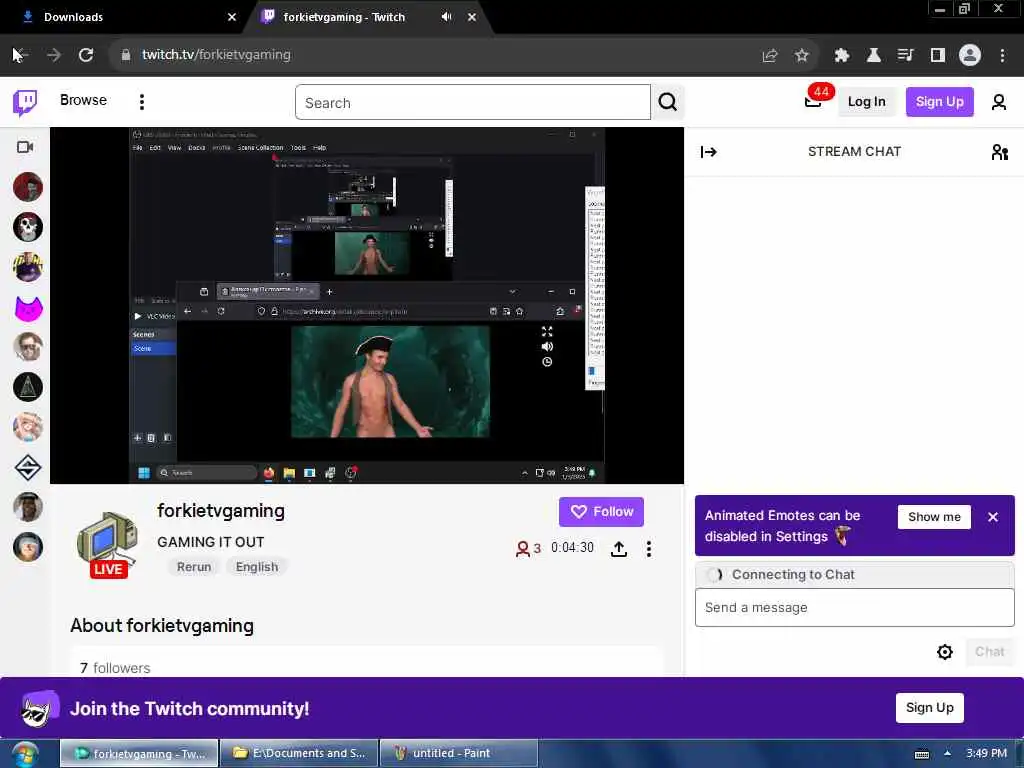Open the user profile icon beside Sign Up
Viewport: 1024px width, 768px height.
click(x=999, y=102)
